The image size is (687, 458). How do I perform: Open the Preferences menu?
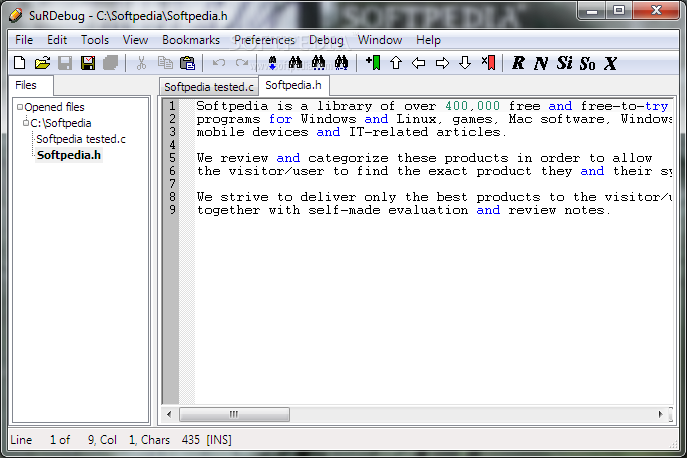click(x=264, y=40)
